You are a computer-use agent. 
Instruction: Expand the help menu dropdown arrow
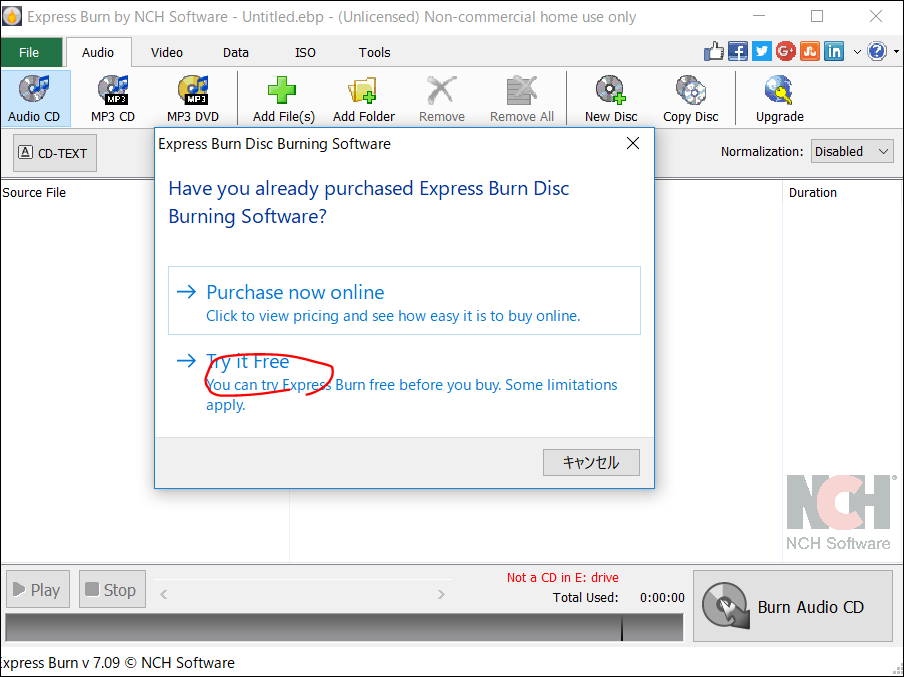pos(897,52)
